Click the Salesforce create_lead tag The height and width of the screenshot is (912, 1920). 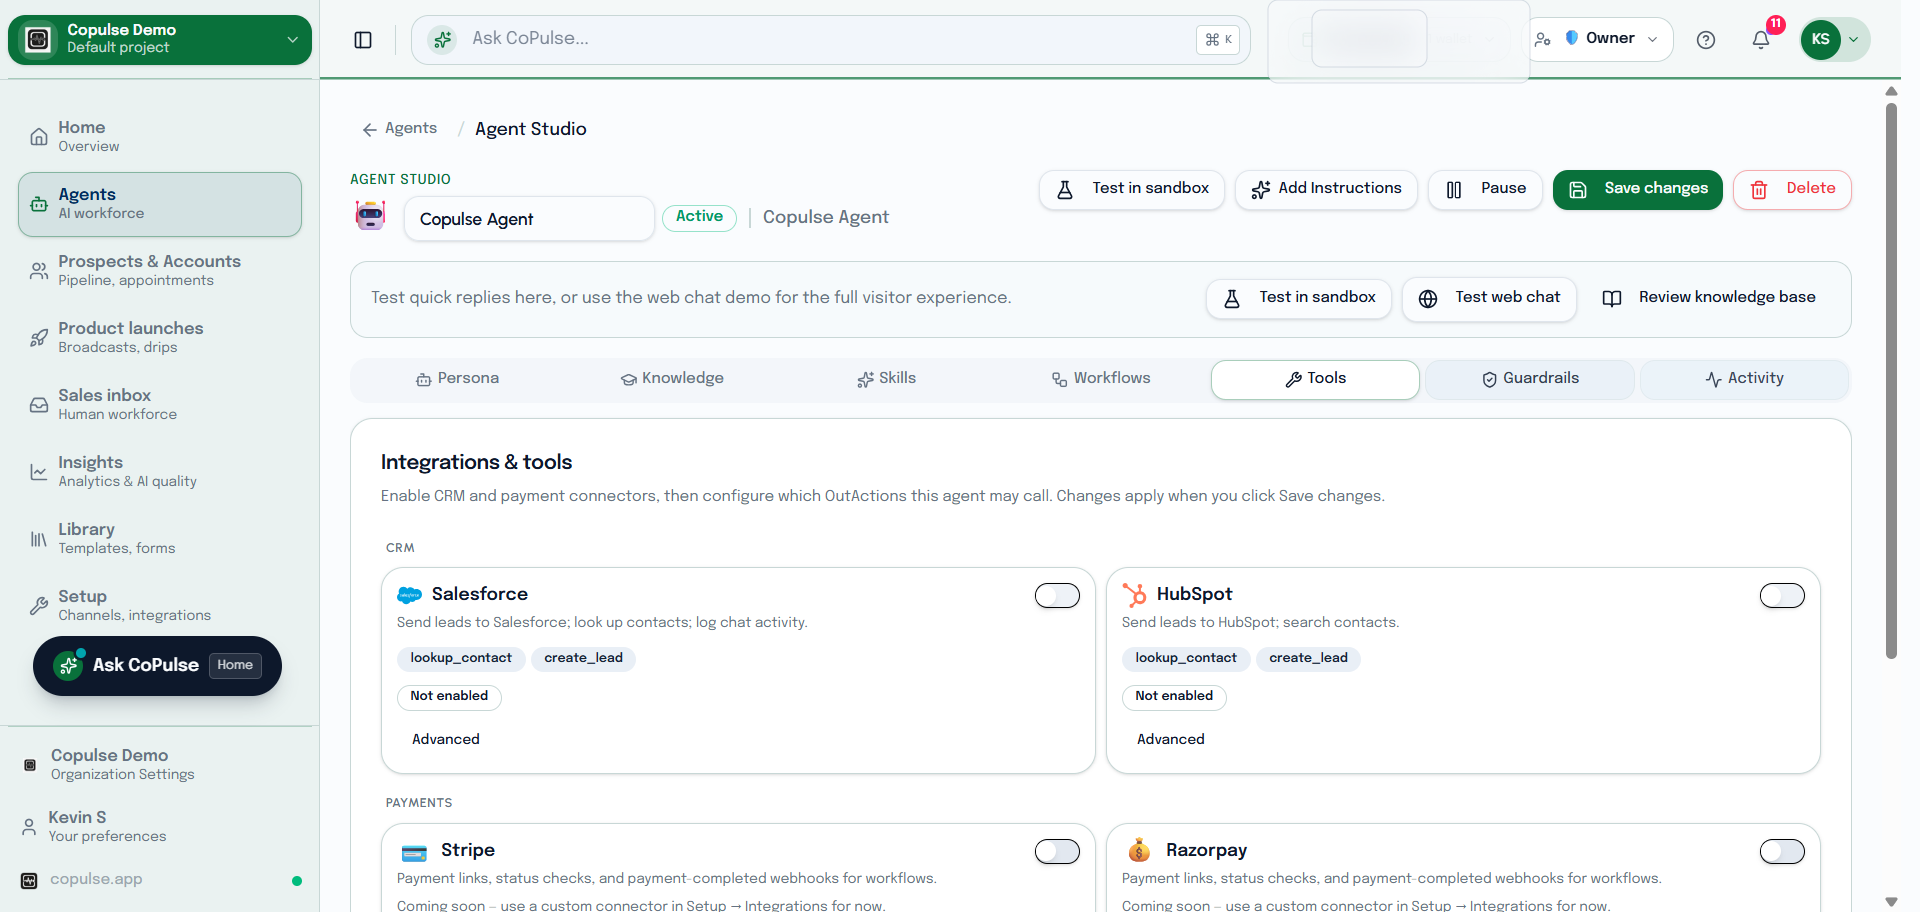pos(583,658)
